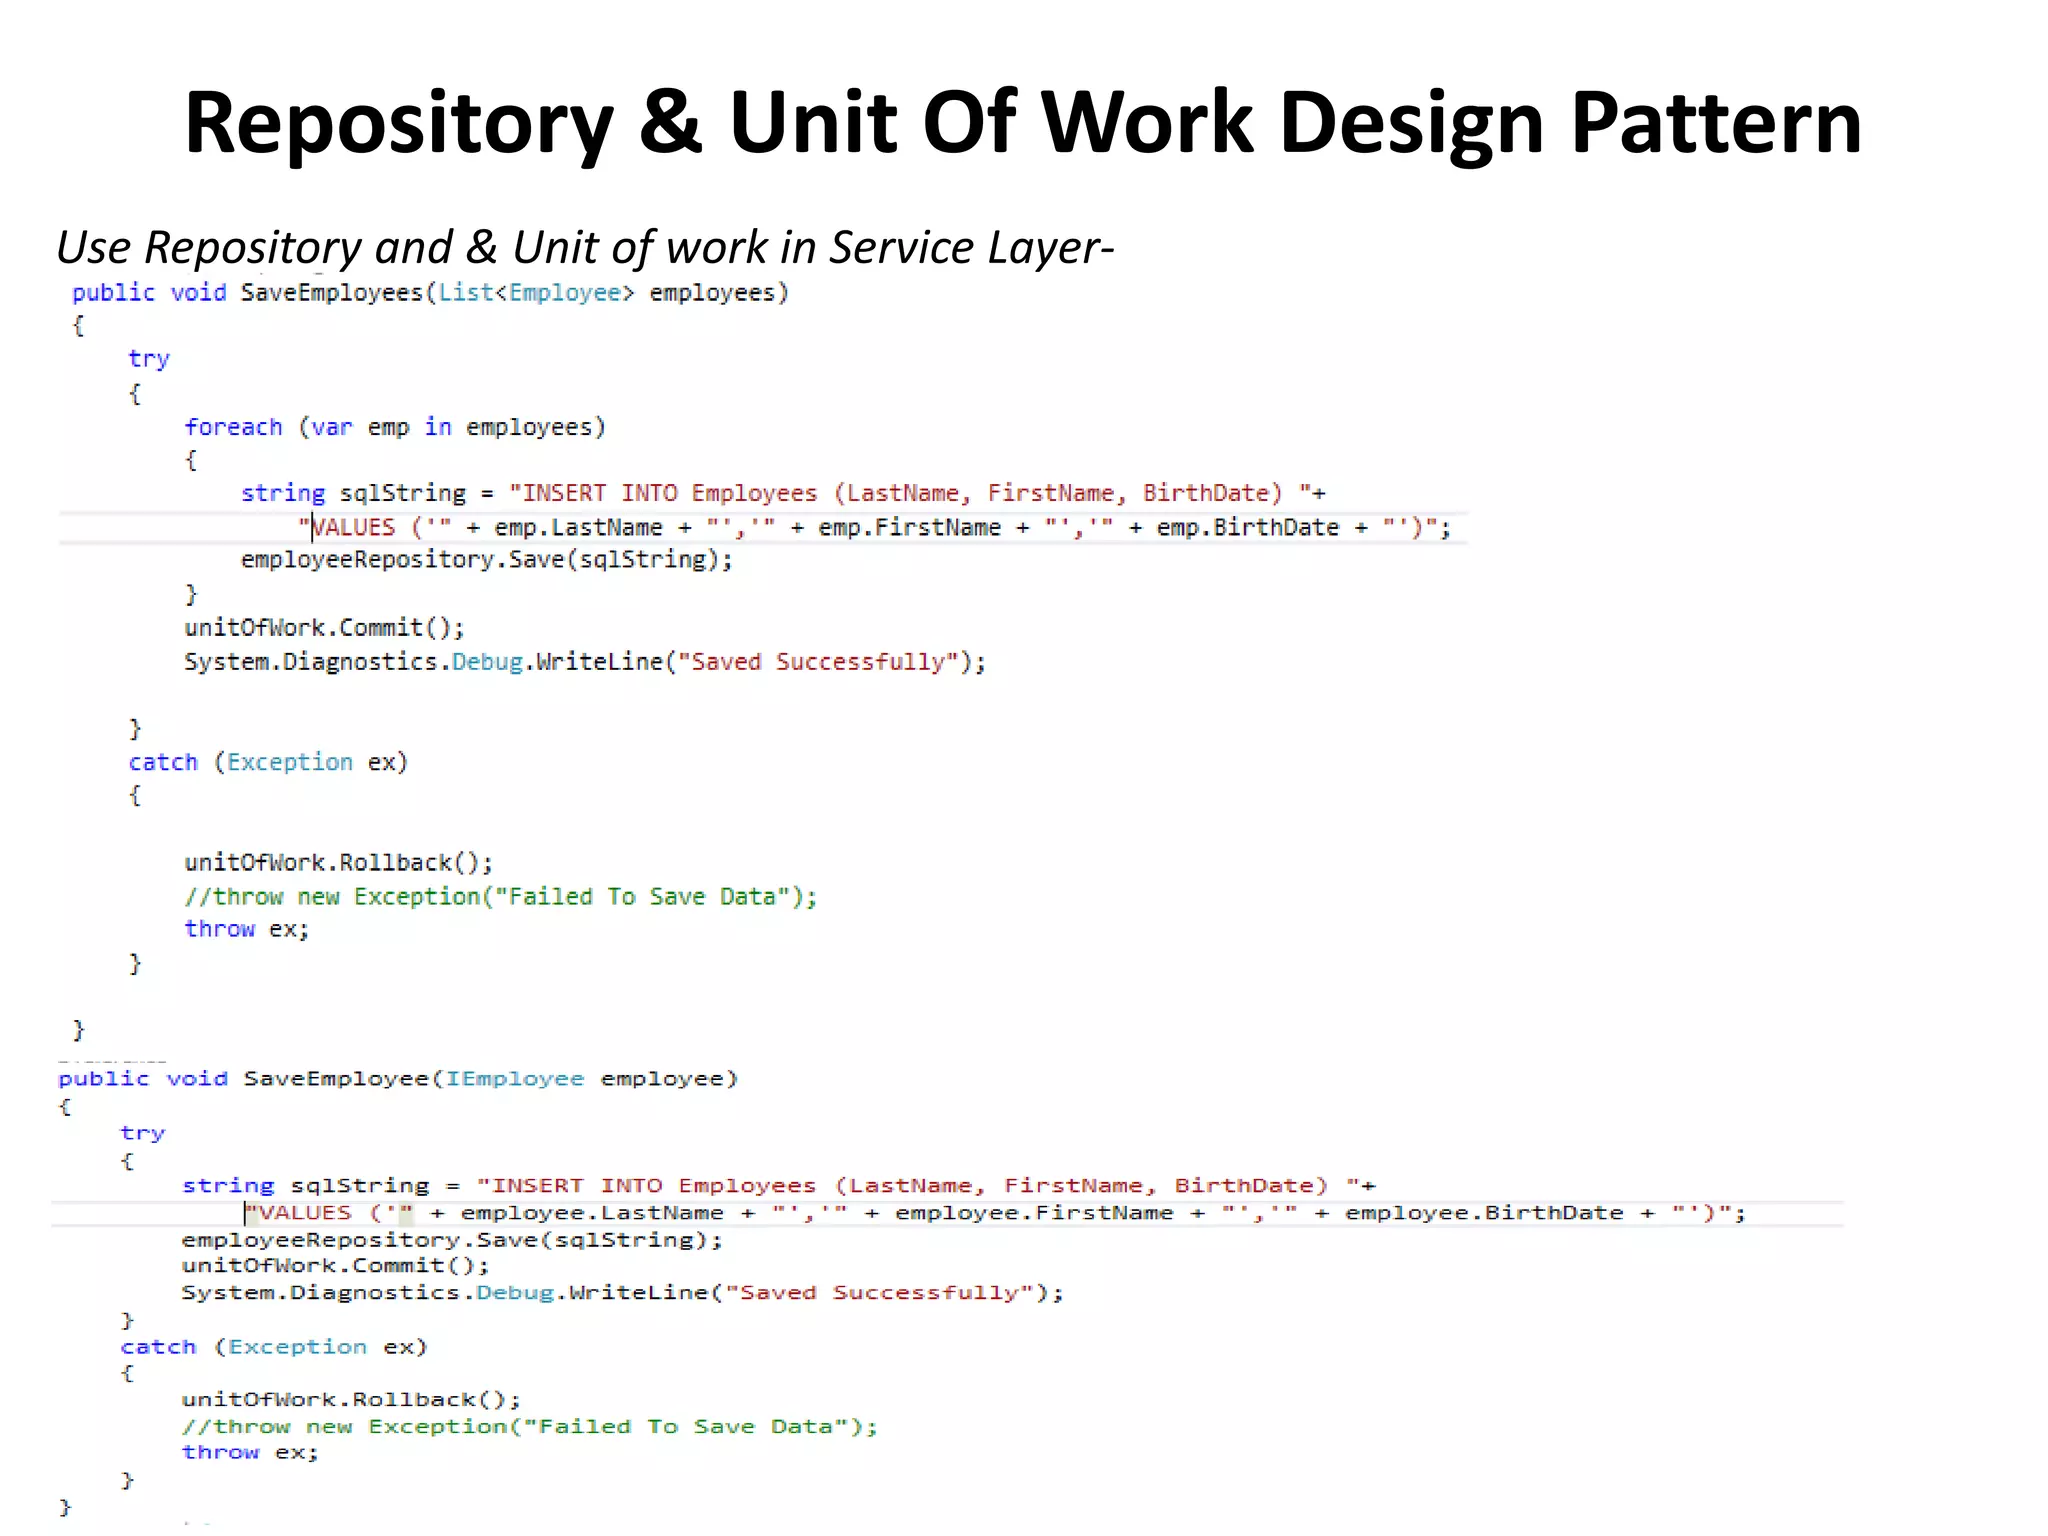Click the first comment '//throw new Exception("Failed To Save Data");'

501,897
